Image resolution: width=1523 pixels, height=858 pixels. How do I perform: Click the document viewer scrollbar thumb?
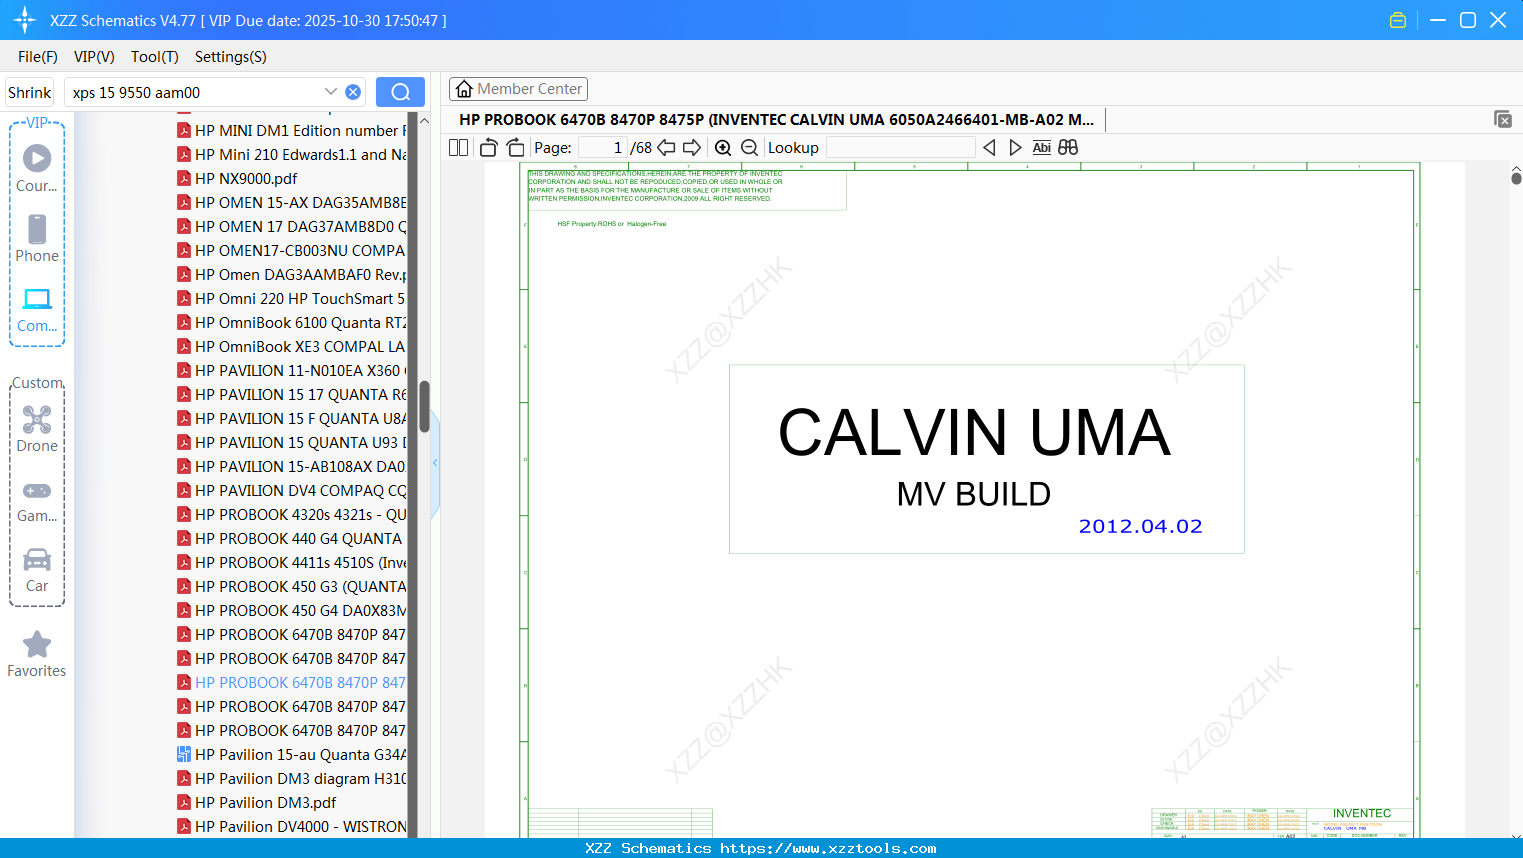click(x=1516, y=178)
